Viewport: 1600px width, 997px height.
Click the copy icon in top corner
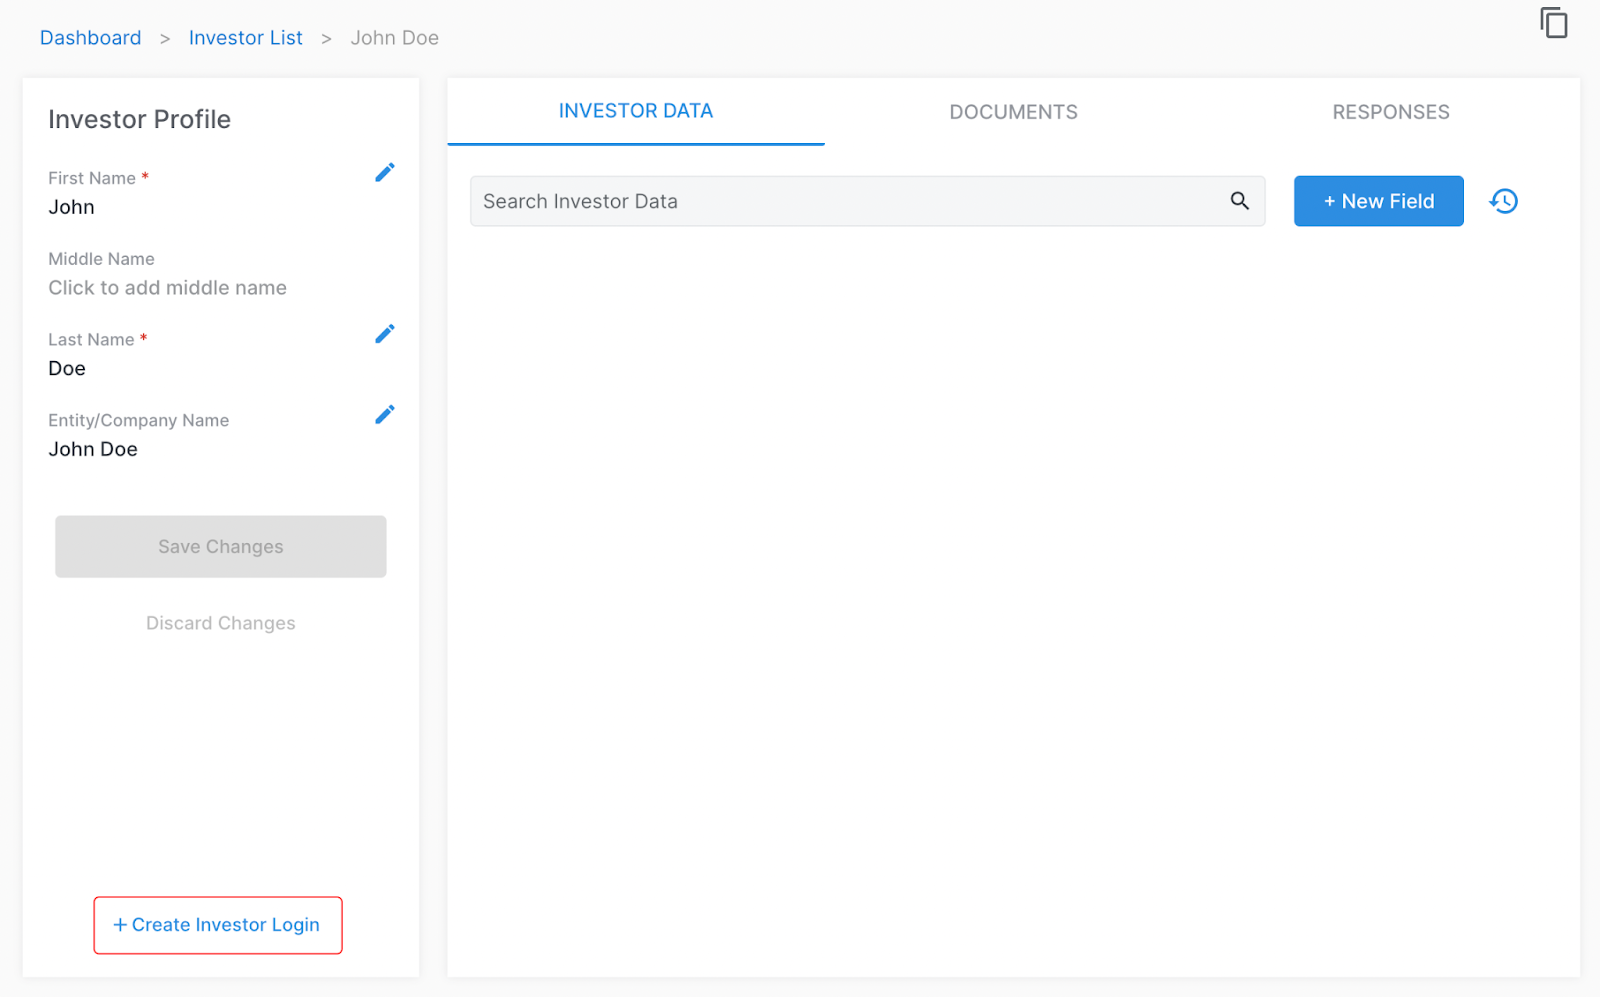pyautogui.click(x=1553, y=23)
